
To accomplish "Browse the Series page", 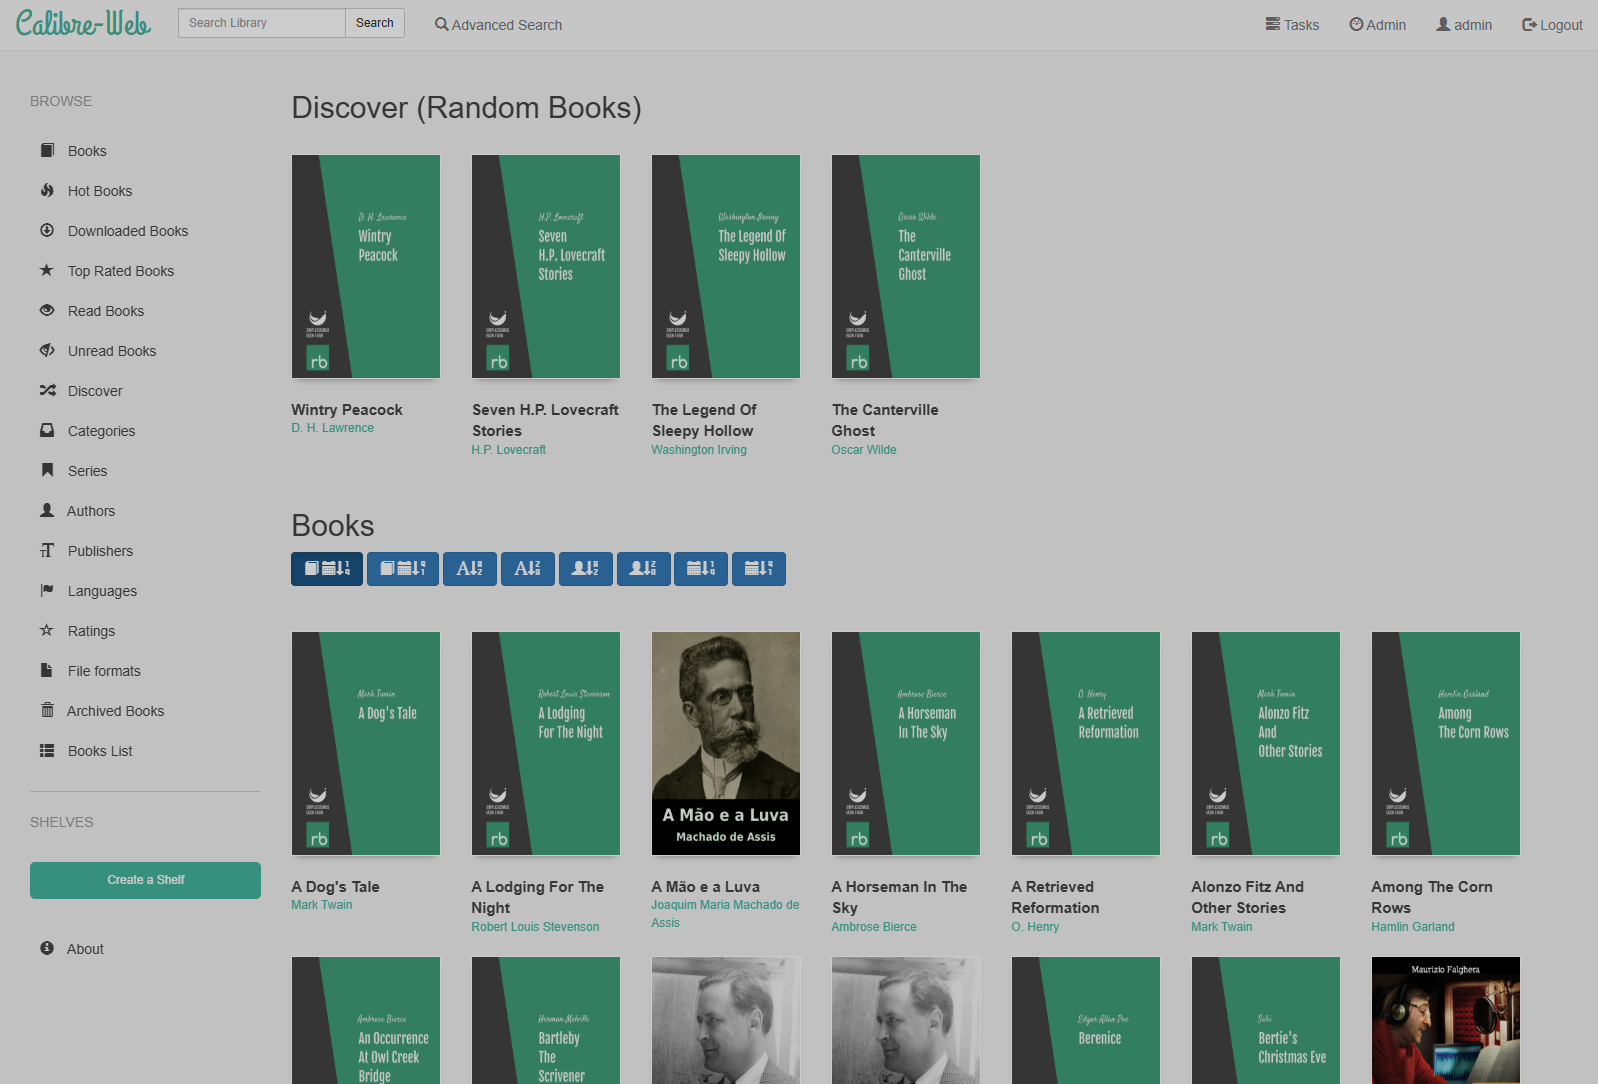I will point(87,471).
